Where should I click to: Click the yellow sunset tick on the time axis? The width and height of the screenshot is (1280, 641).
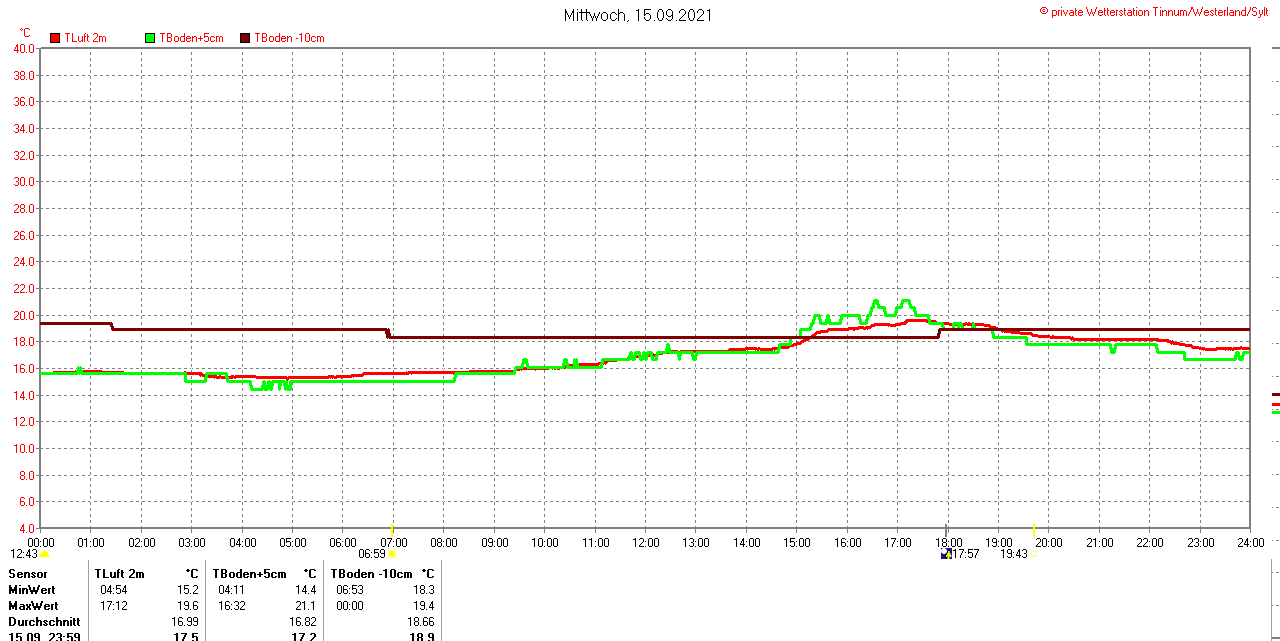[x=1034, y=528]
